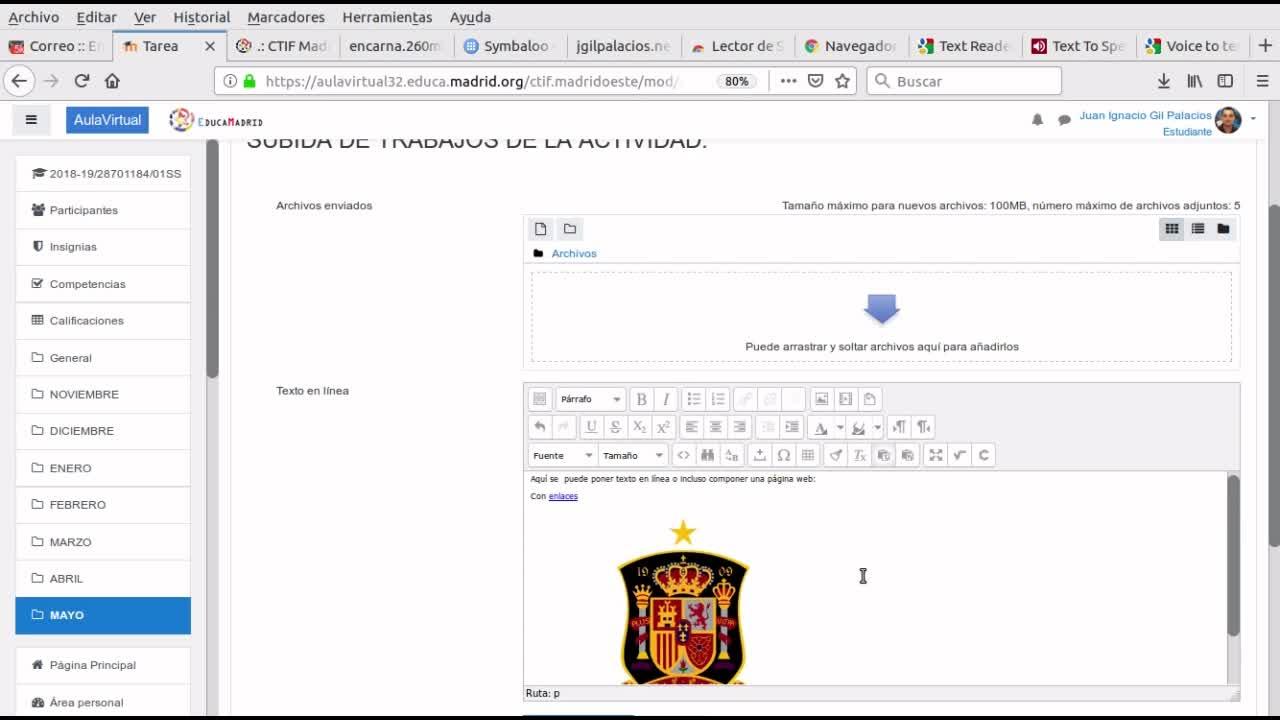
Task: Open the notifications bell
Action: (1037, 120)
